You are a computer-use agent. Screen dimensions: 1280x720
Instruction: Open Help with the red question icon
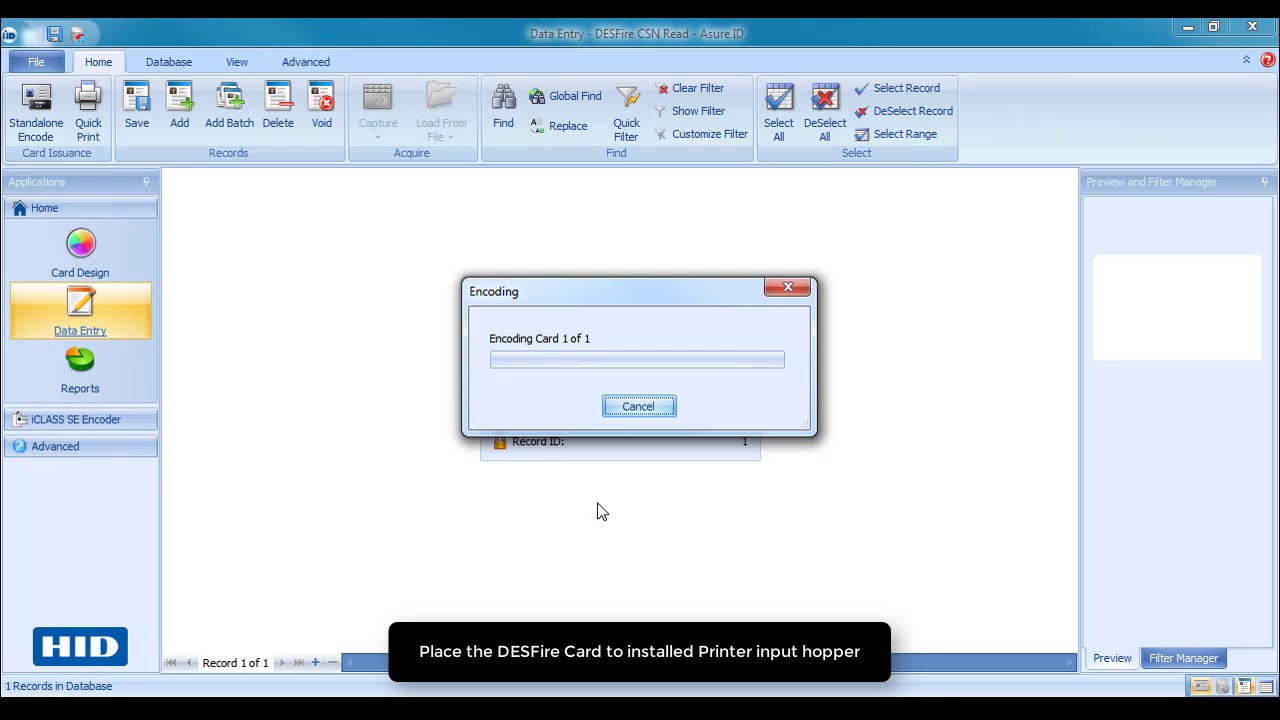coord(1268,61)
